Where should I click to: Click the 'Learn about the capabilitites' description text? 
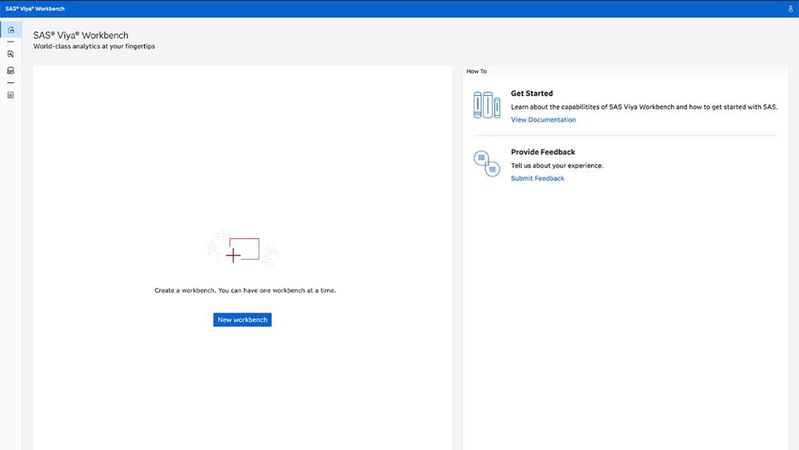644,107
